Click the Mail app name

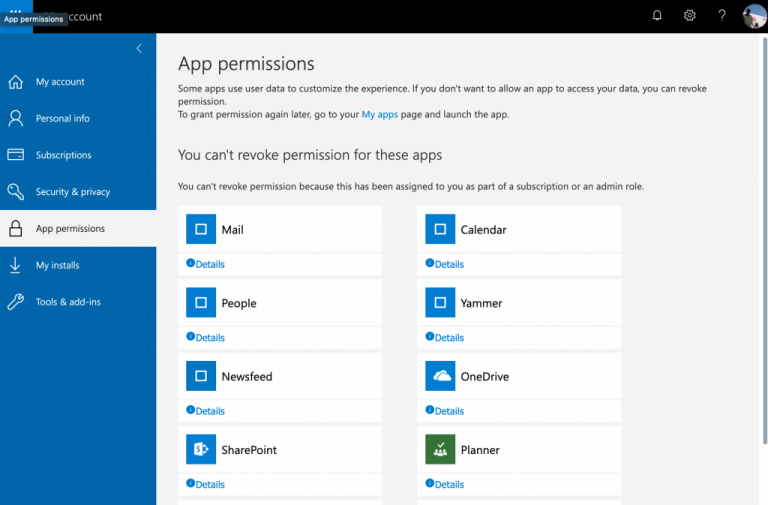[232, 230]
